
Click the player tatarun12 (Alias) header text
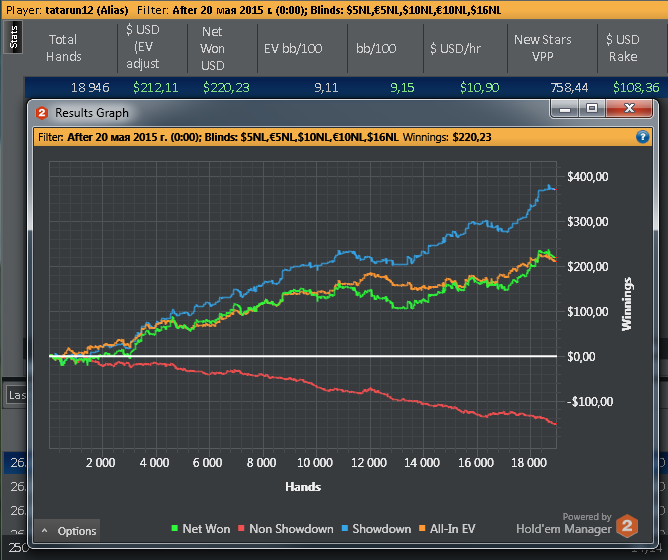(x=67, y=10)
